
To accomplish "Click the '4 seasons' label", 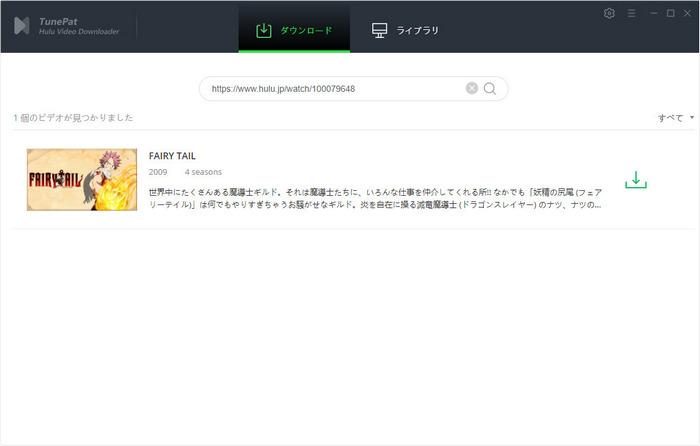I will pos(203,172).
